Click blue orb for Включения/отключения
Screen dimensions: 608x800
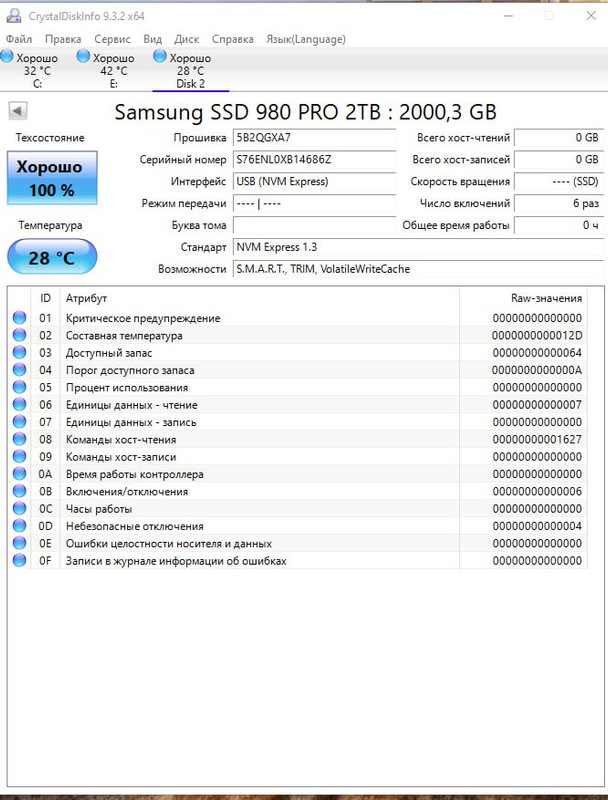19,491
